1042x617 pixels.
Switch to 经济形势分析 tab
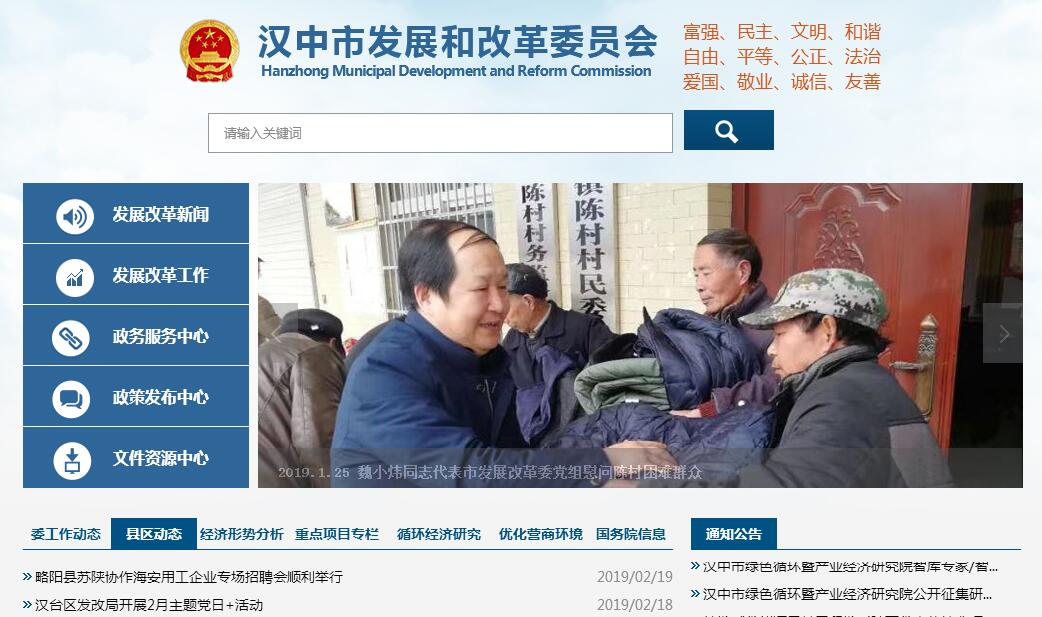[x=242, y=534]
